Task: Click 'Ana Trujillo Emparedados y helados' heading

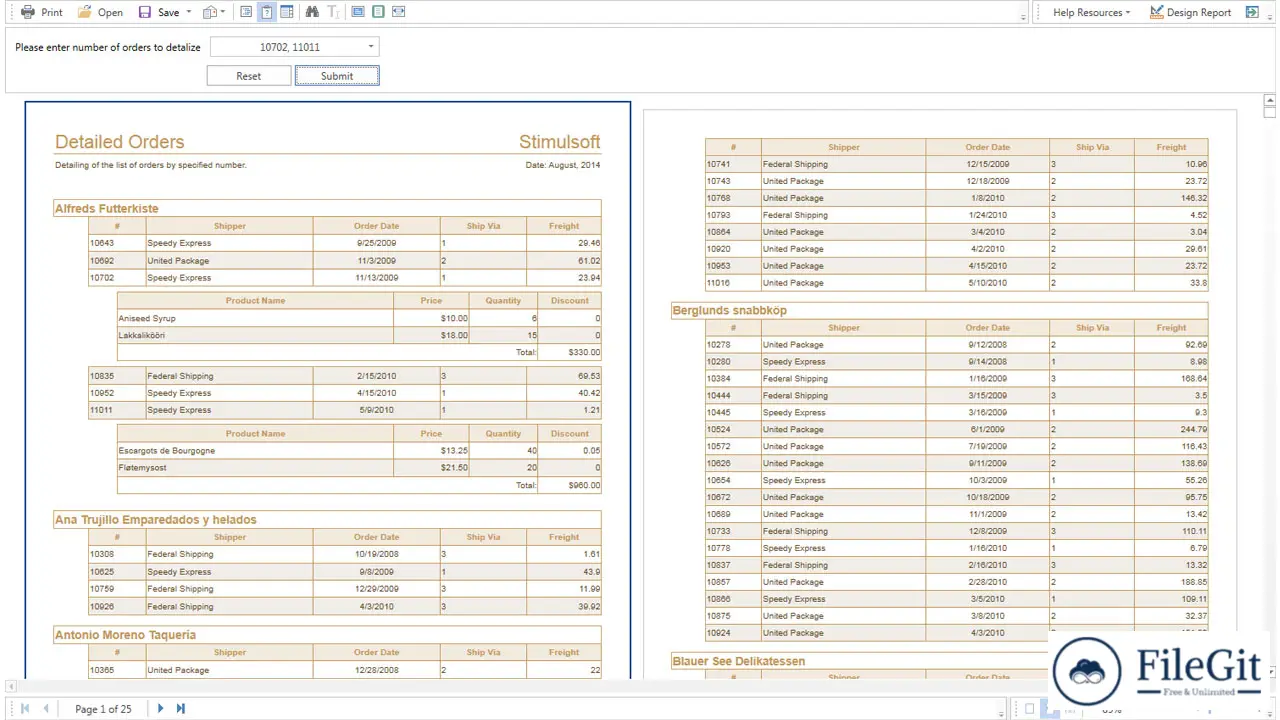Action: pos(155,520)
